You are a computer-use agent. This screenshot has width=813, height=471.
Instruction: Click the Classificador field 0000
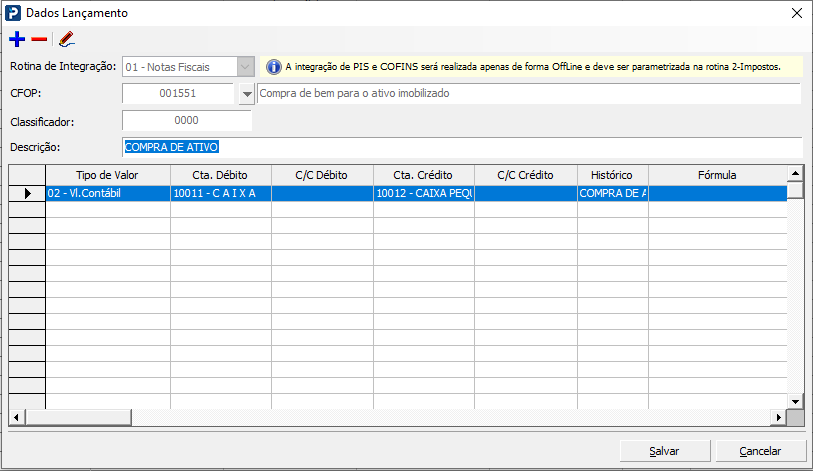187,120
